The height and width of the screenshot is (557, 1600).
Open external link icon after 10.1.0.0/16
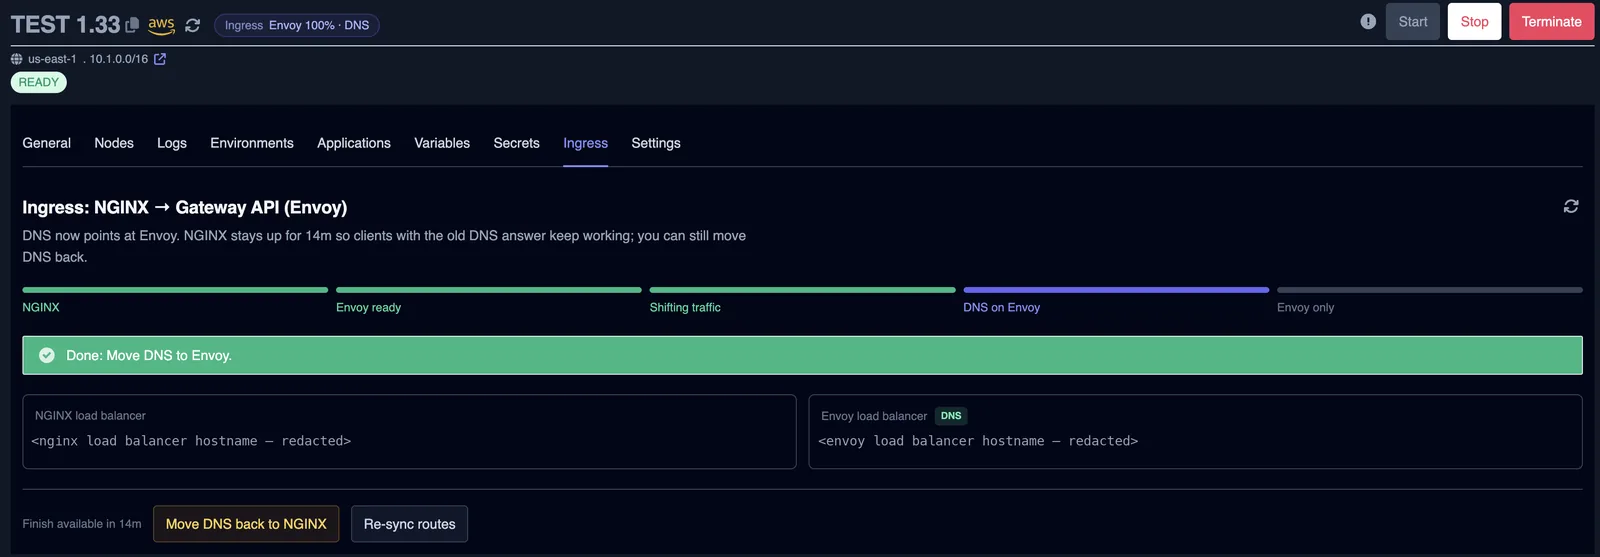tap(160, 59)
